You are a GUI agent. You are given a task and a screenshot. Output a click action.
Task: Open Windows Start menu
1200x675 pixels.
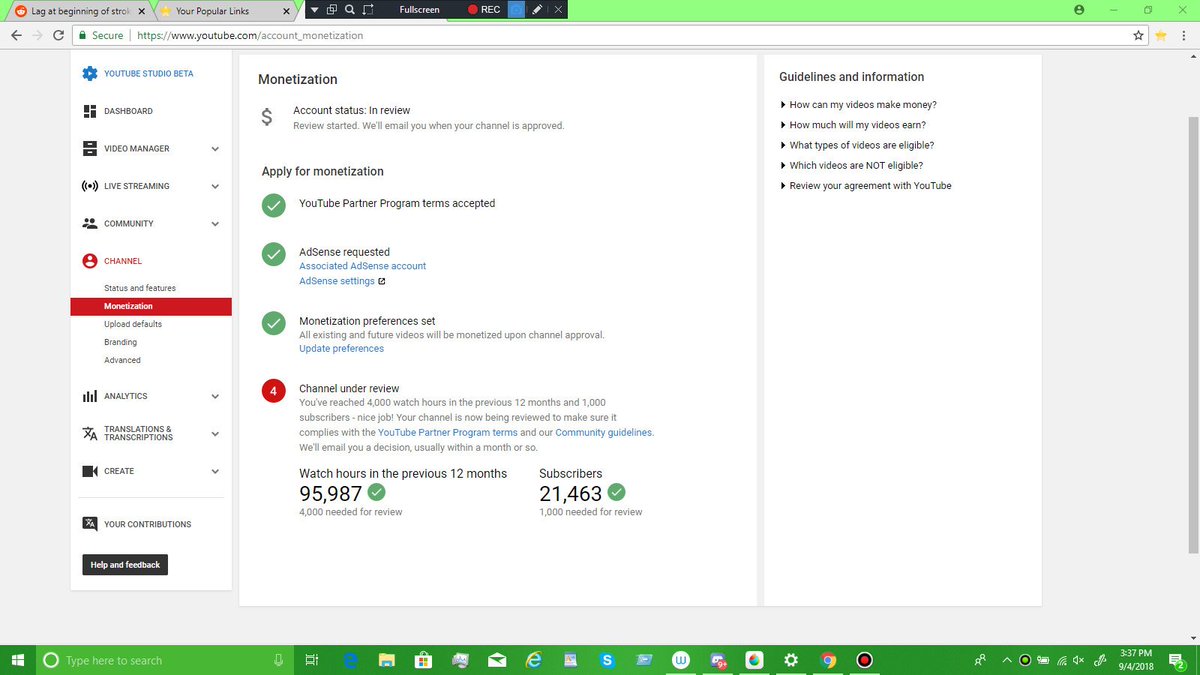[18, 660]
